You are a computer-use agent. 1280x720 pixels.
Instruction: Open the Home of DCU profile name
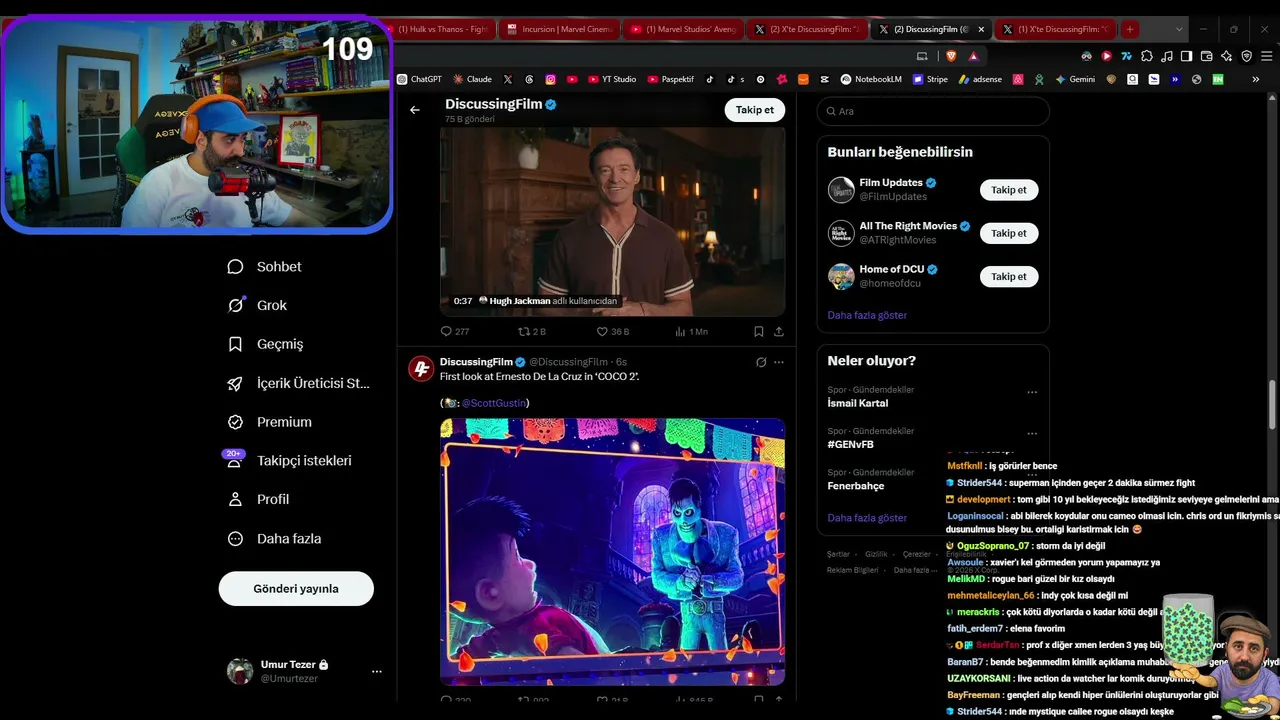click(892, 269)
